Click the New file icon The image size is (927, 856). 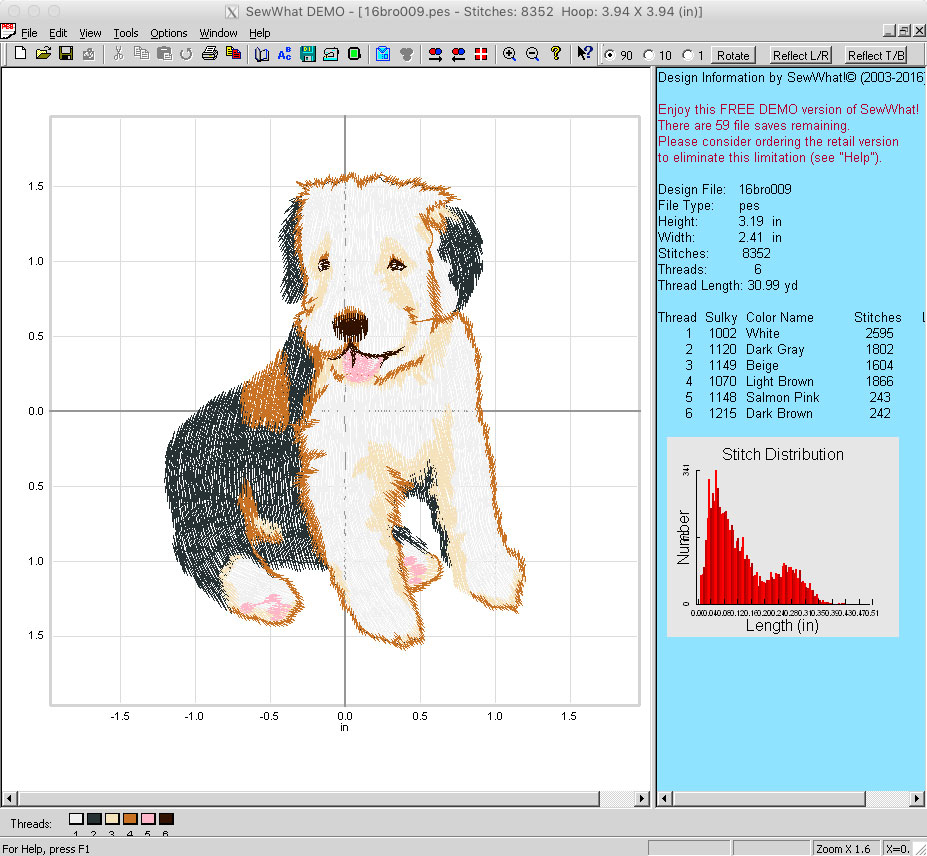pyautogui.click(x=20, y=54)
